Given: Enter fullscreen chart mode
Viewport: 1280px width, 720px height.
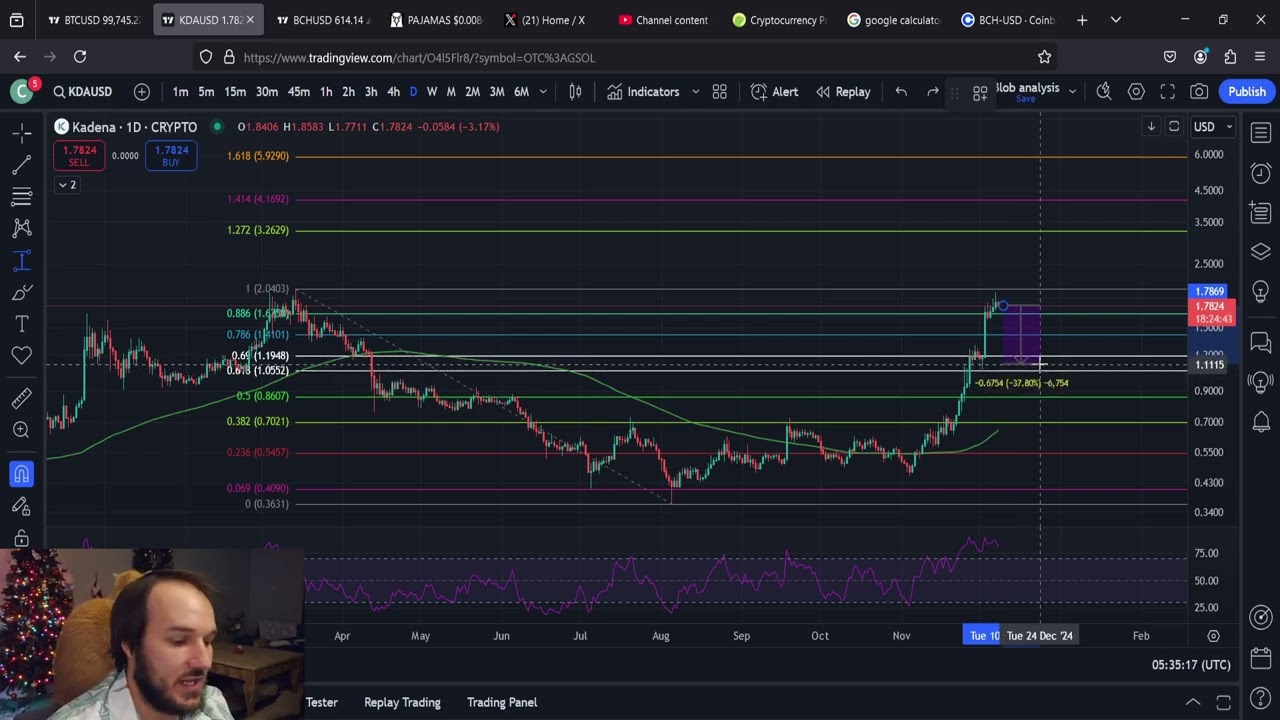Looking at the screenshot, I should pos(1167,92).
